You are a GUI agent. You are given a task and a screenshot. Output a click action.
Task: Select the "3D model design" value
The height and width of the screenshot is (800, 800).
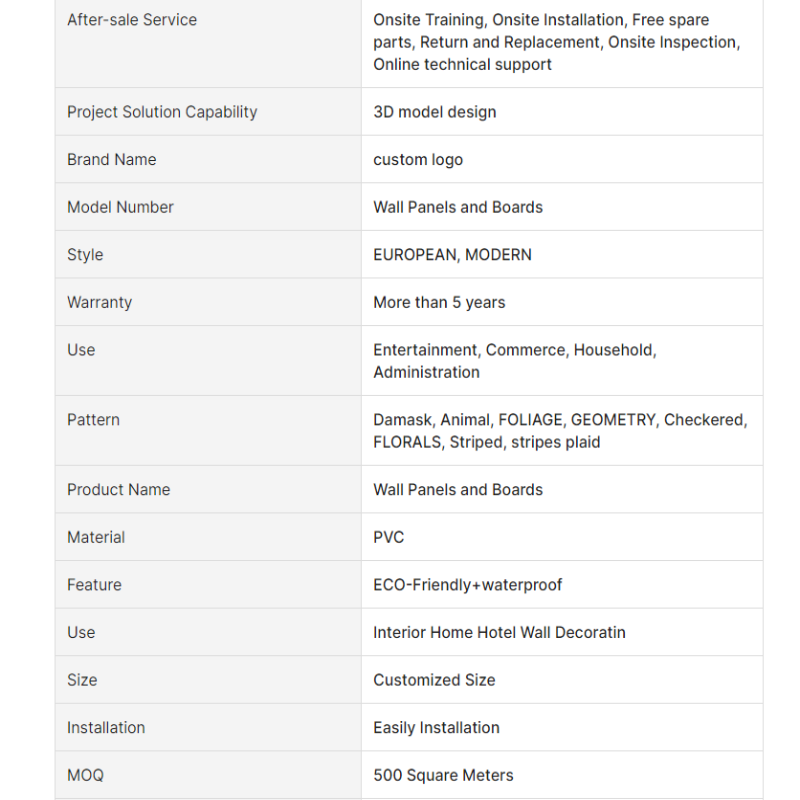(x=435, y=112)
